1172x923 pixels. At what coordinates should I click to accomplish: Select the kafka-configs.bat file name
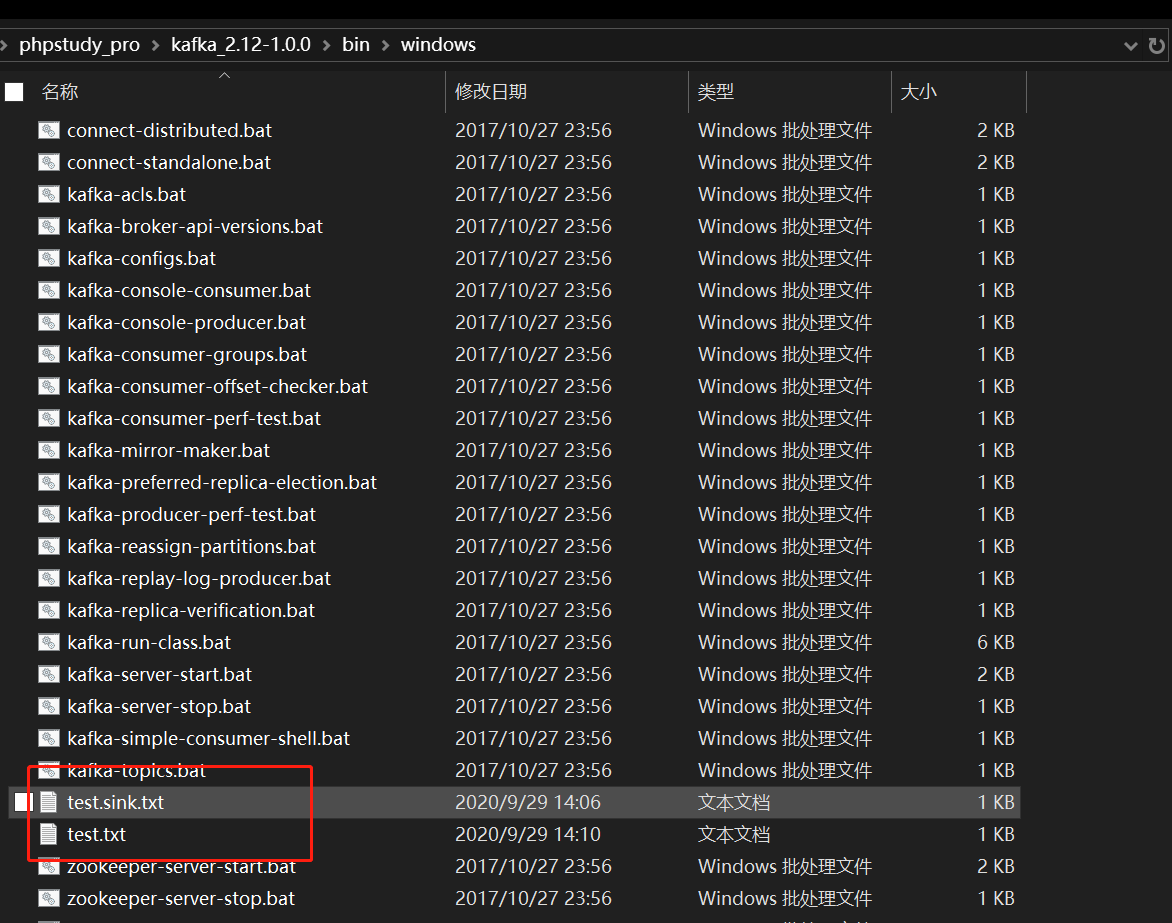coord(141,259)
